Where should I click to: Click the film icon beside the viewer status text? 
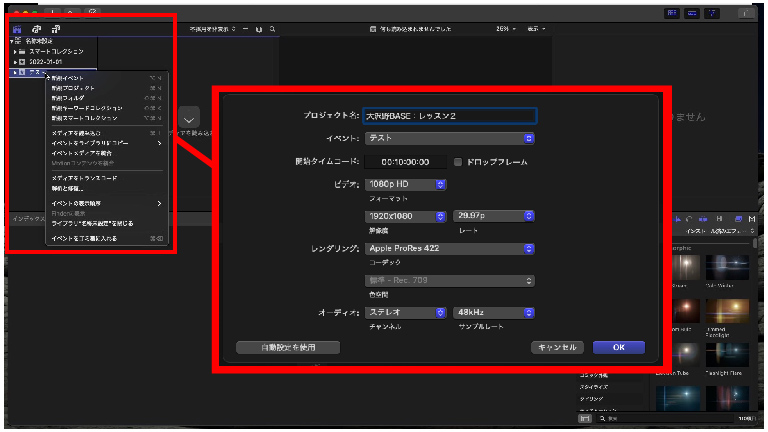tap(373, 29)
